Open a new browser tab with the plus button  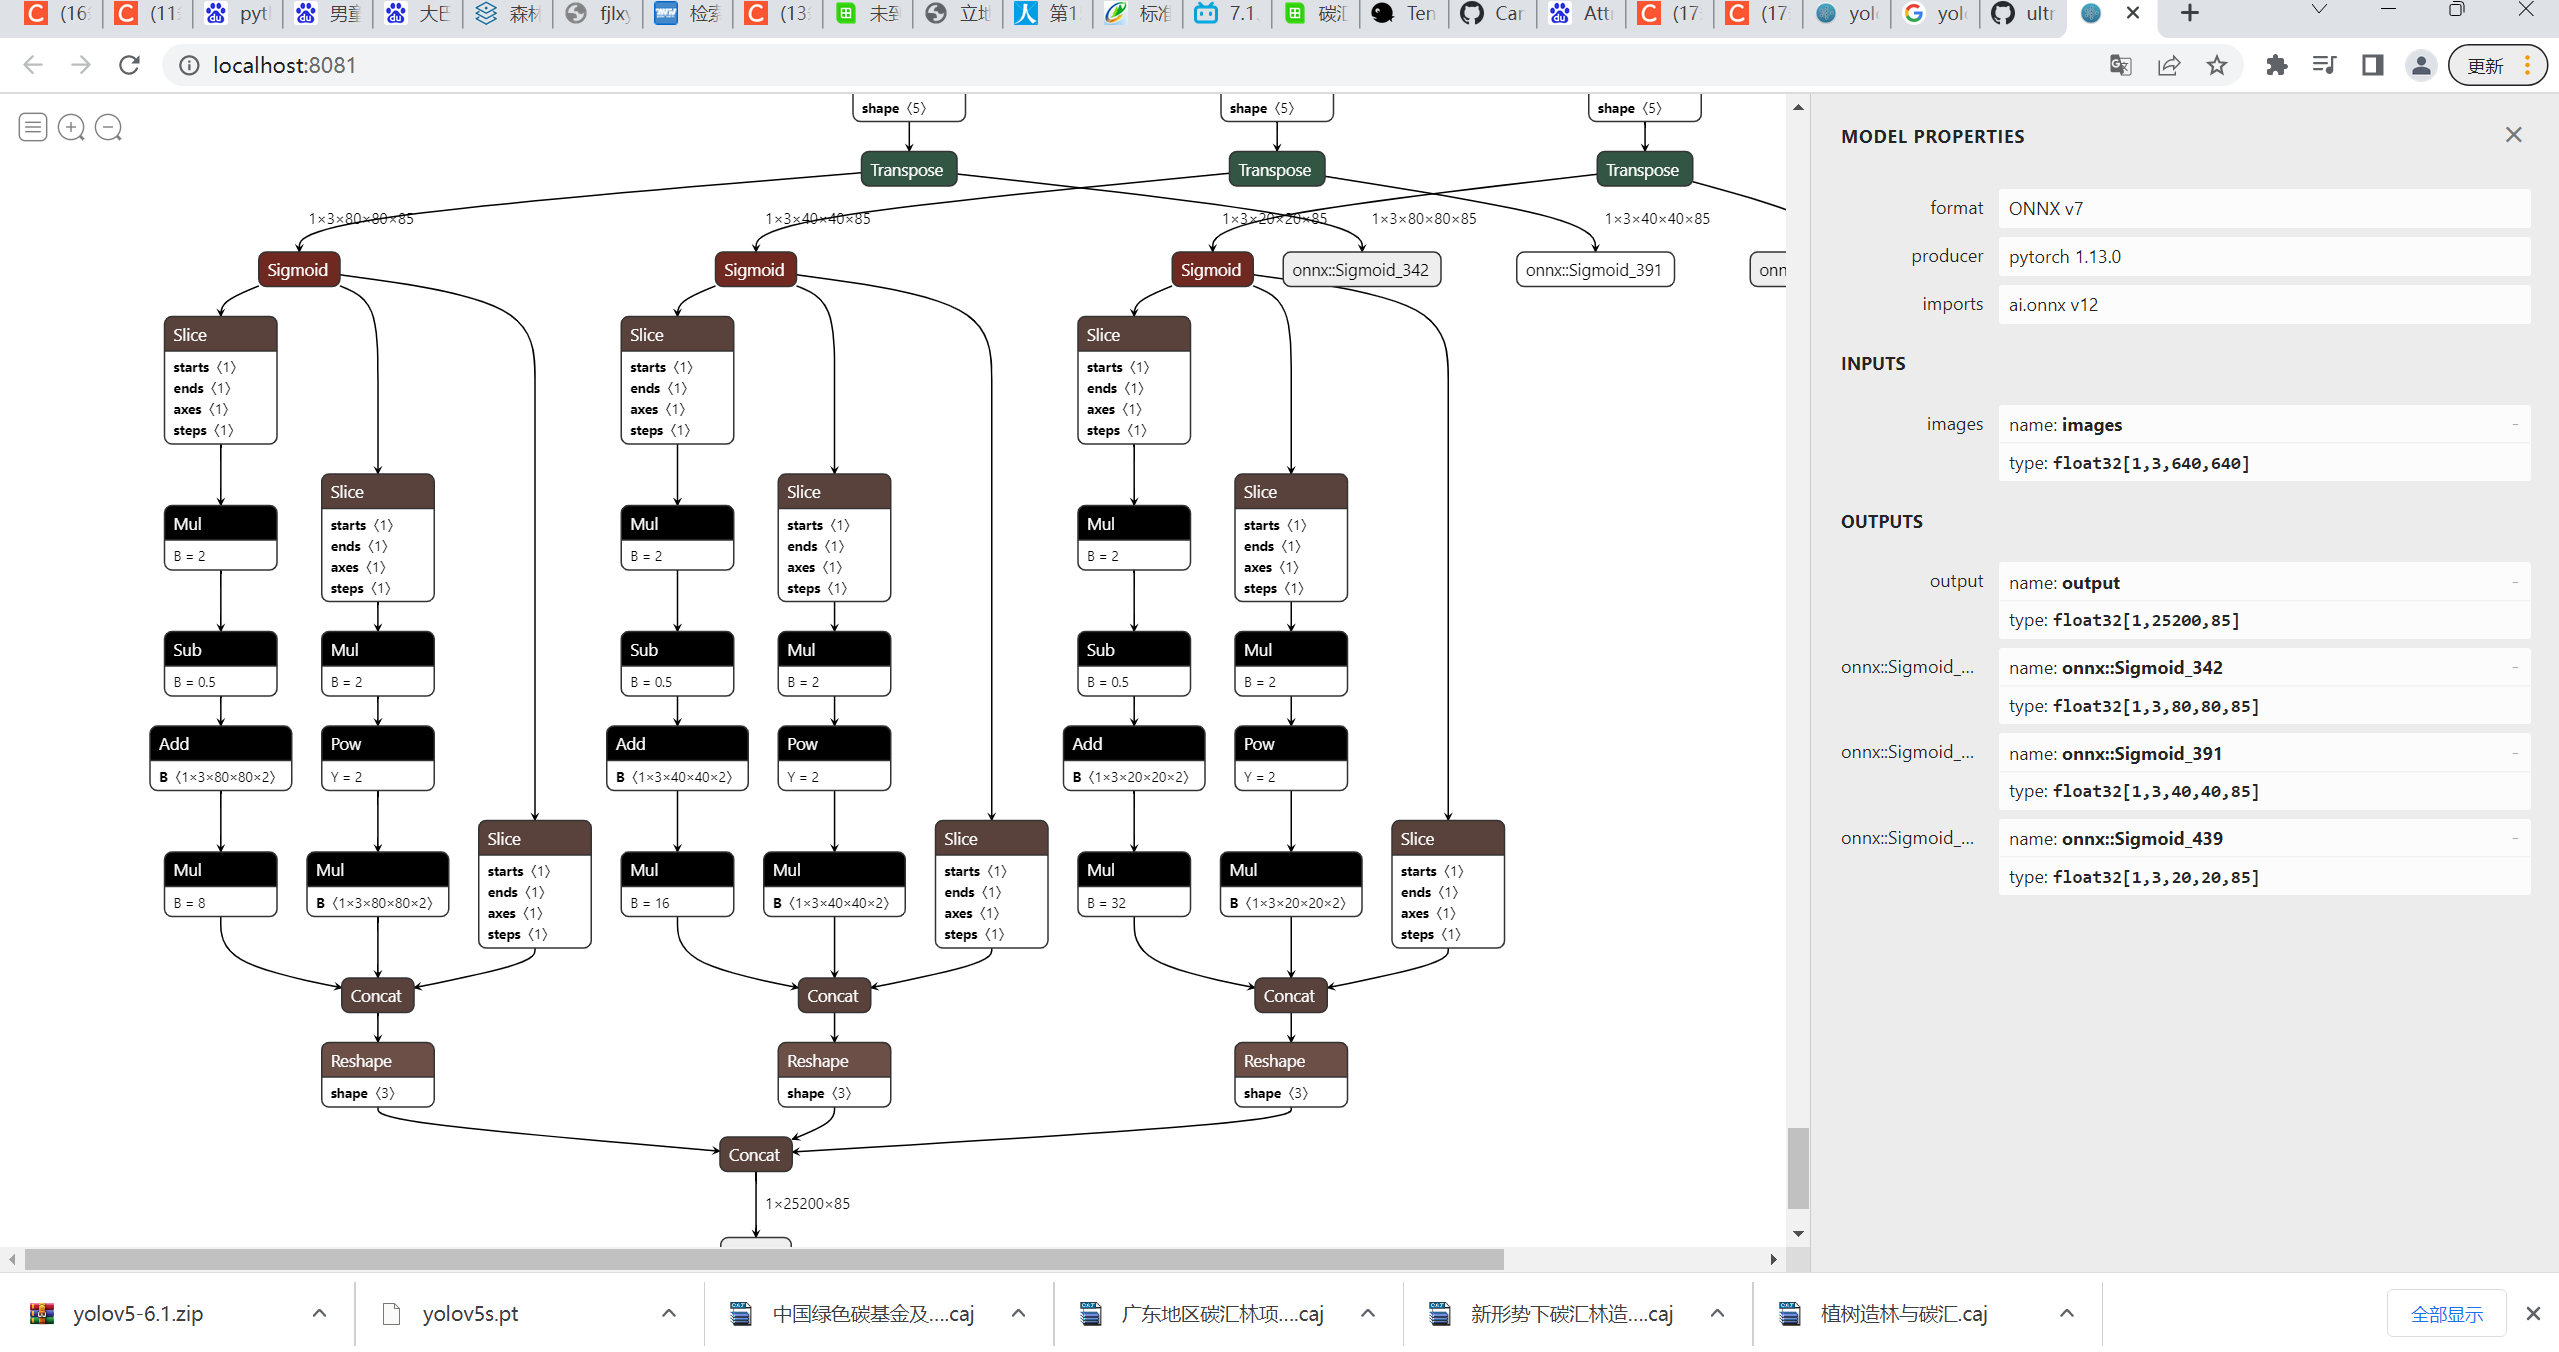point(2188,13)
